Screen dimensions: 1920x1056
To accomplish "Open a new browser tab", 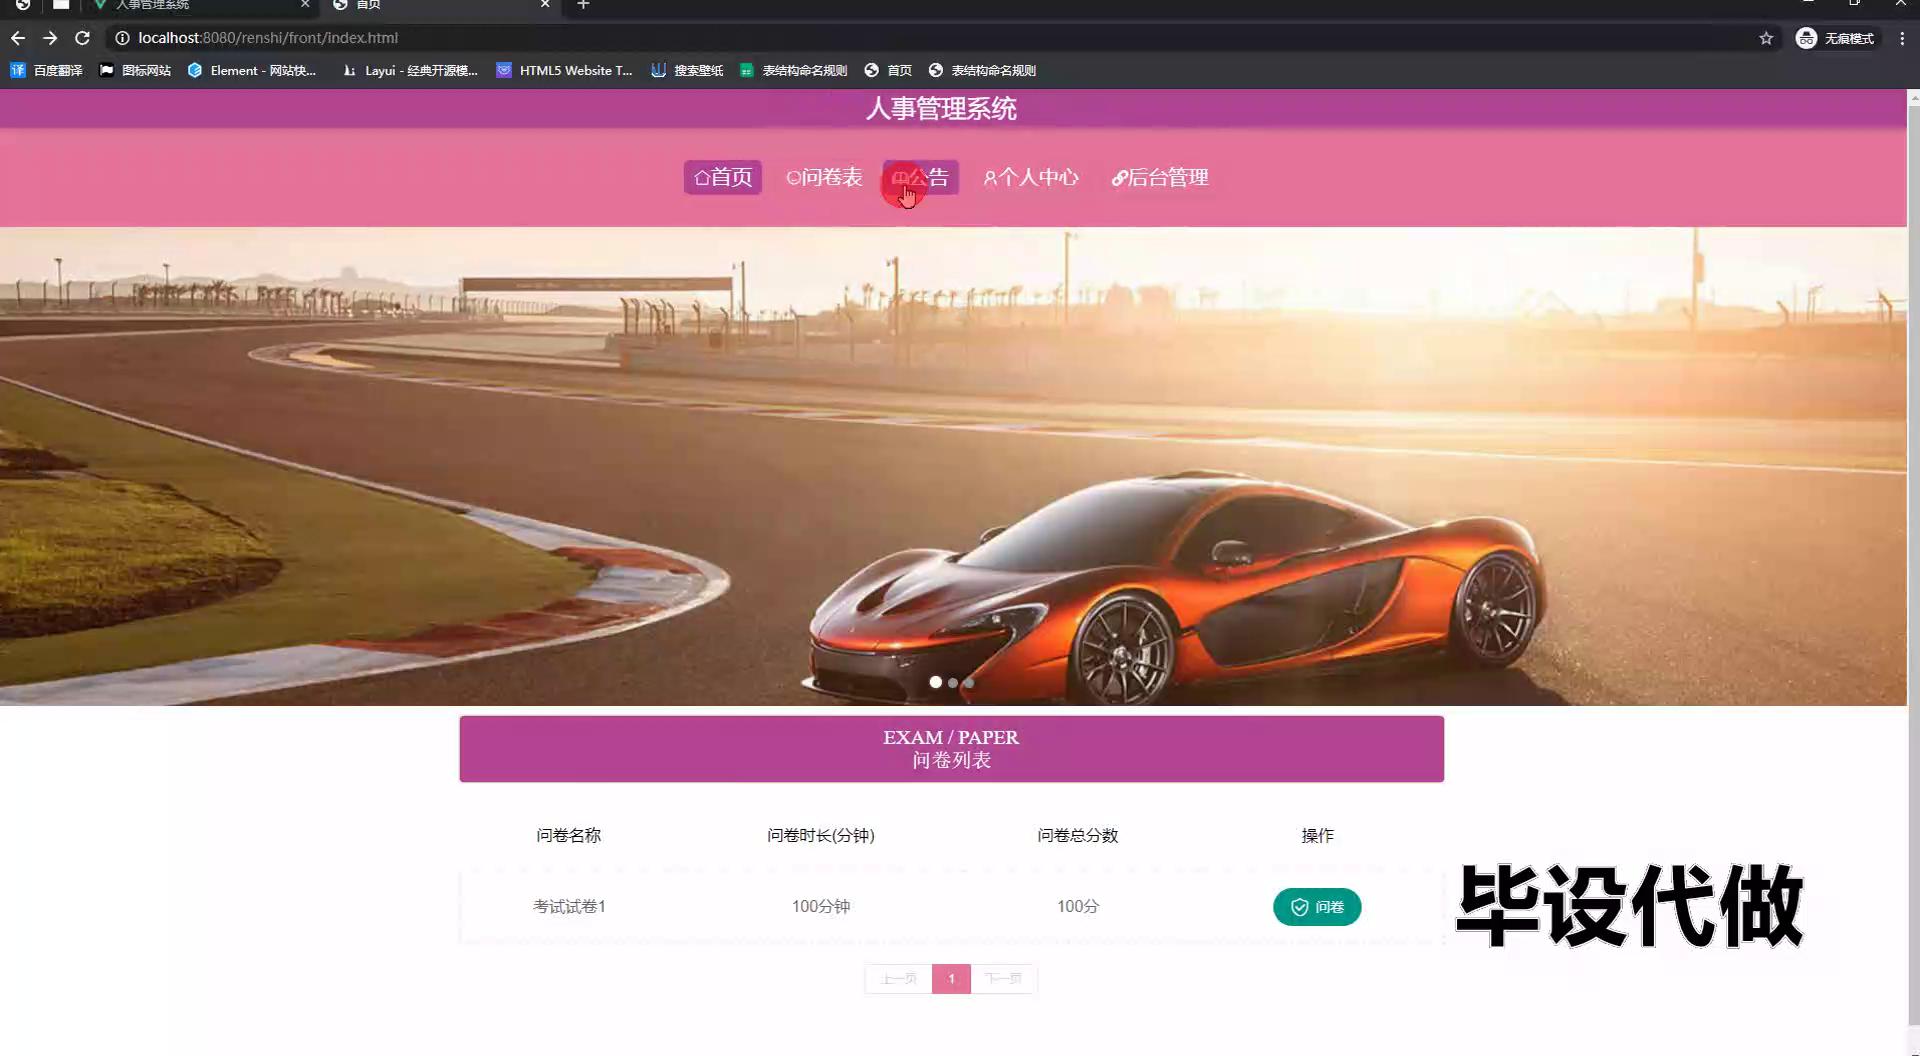I will (x=583, y=5).
